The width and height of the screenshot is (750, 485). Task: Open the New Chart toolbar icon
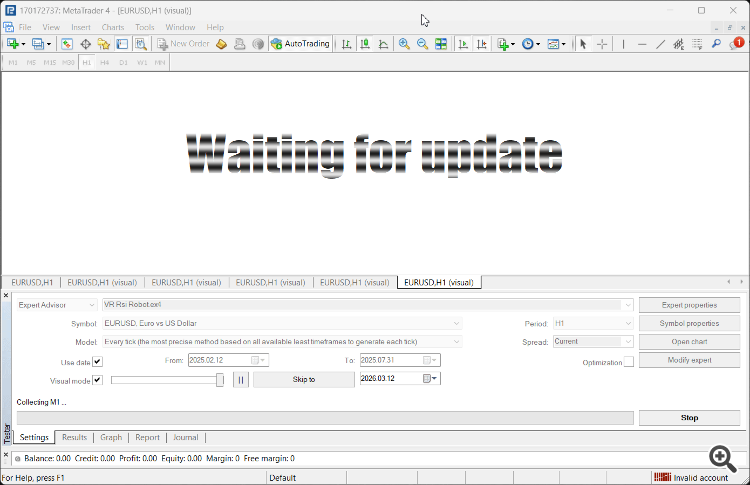click(13, 44)
